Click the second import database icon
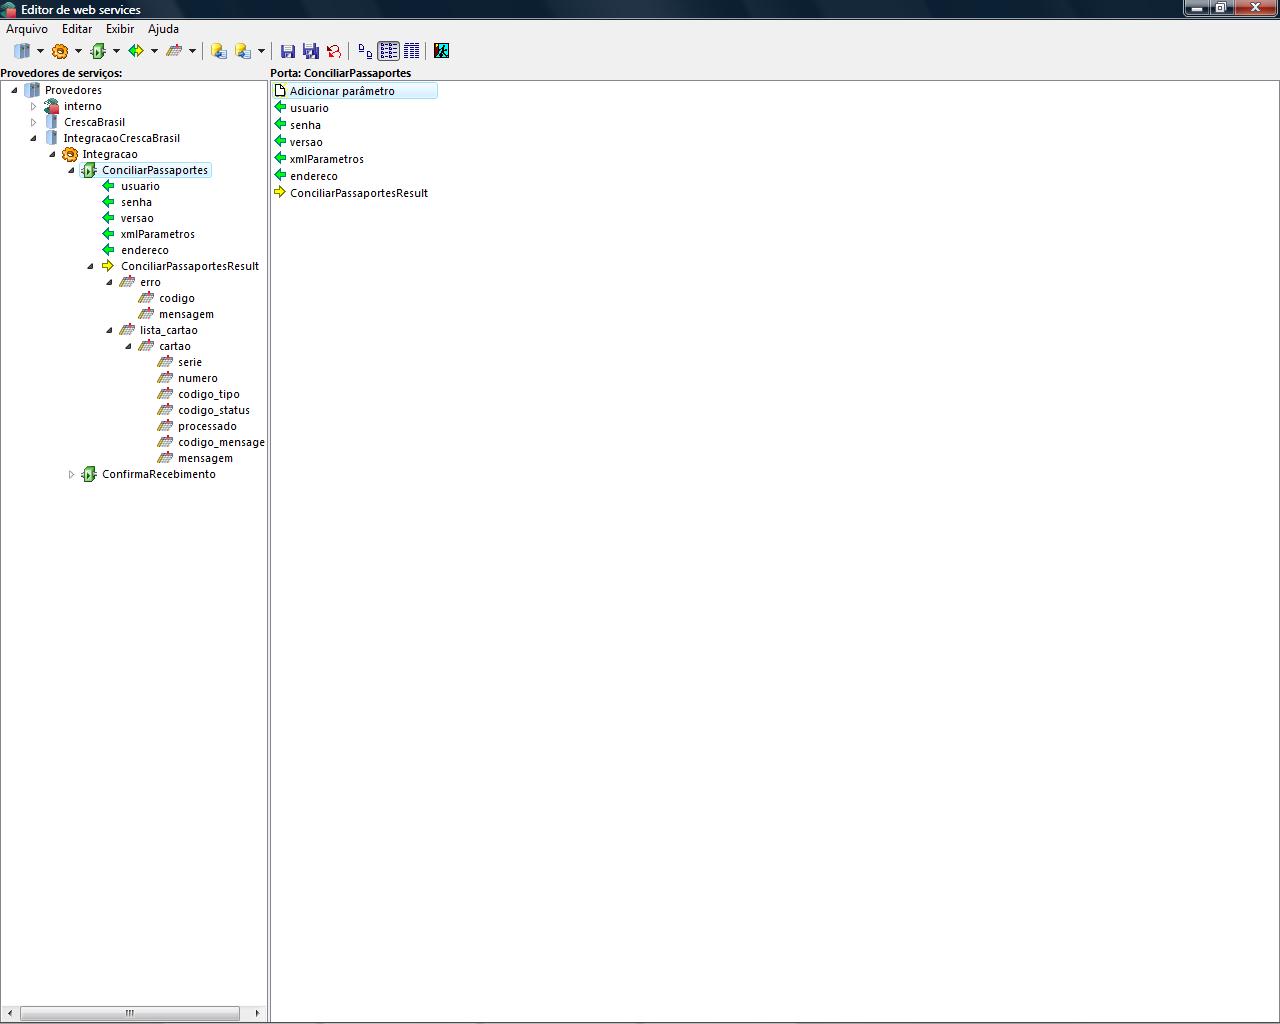This screenshot has width=1280, height=1024. (x=243, y=51)
